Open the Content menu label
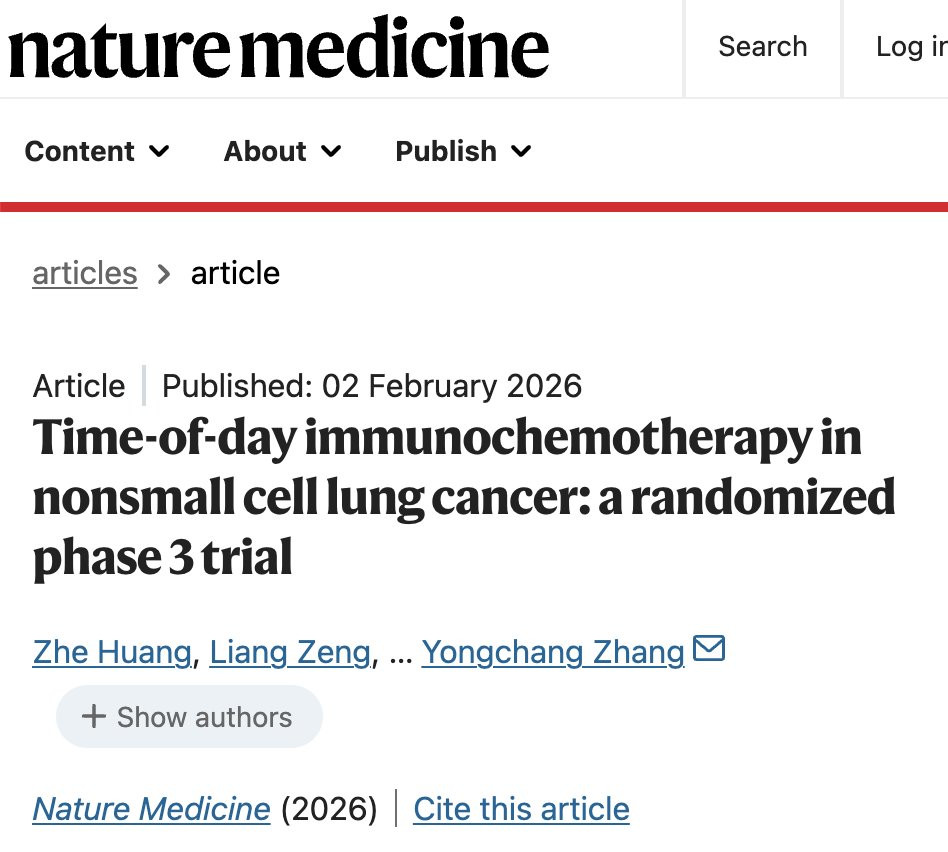948x852 pixels. pos(79,151)
